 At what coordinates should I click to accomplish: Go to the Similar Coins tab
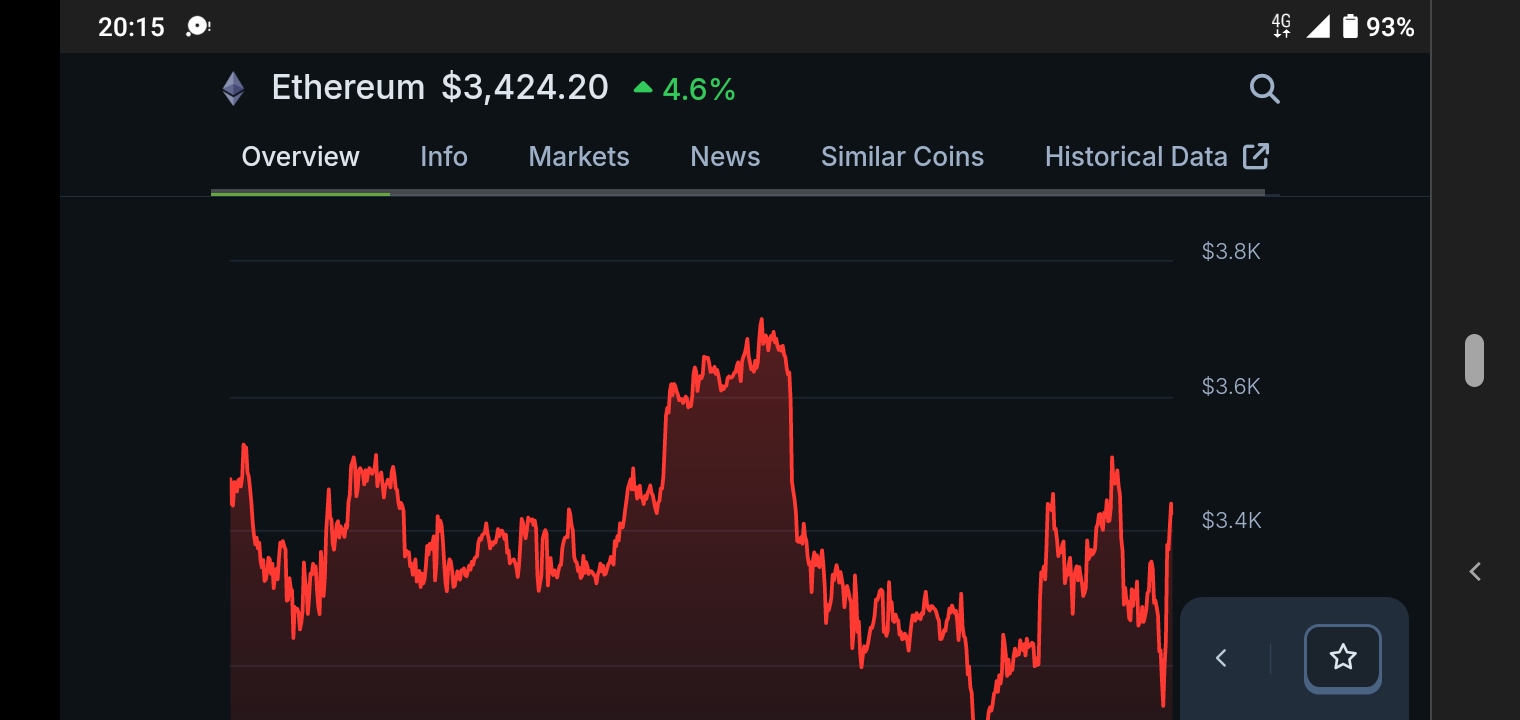(902, 157)
